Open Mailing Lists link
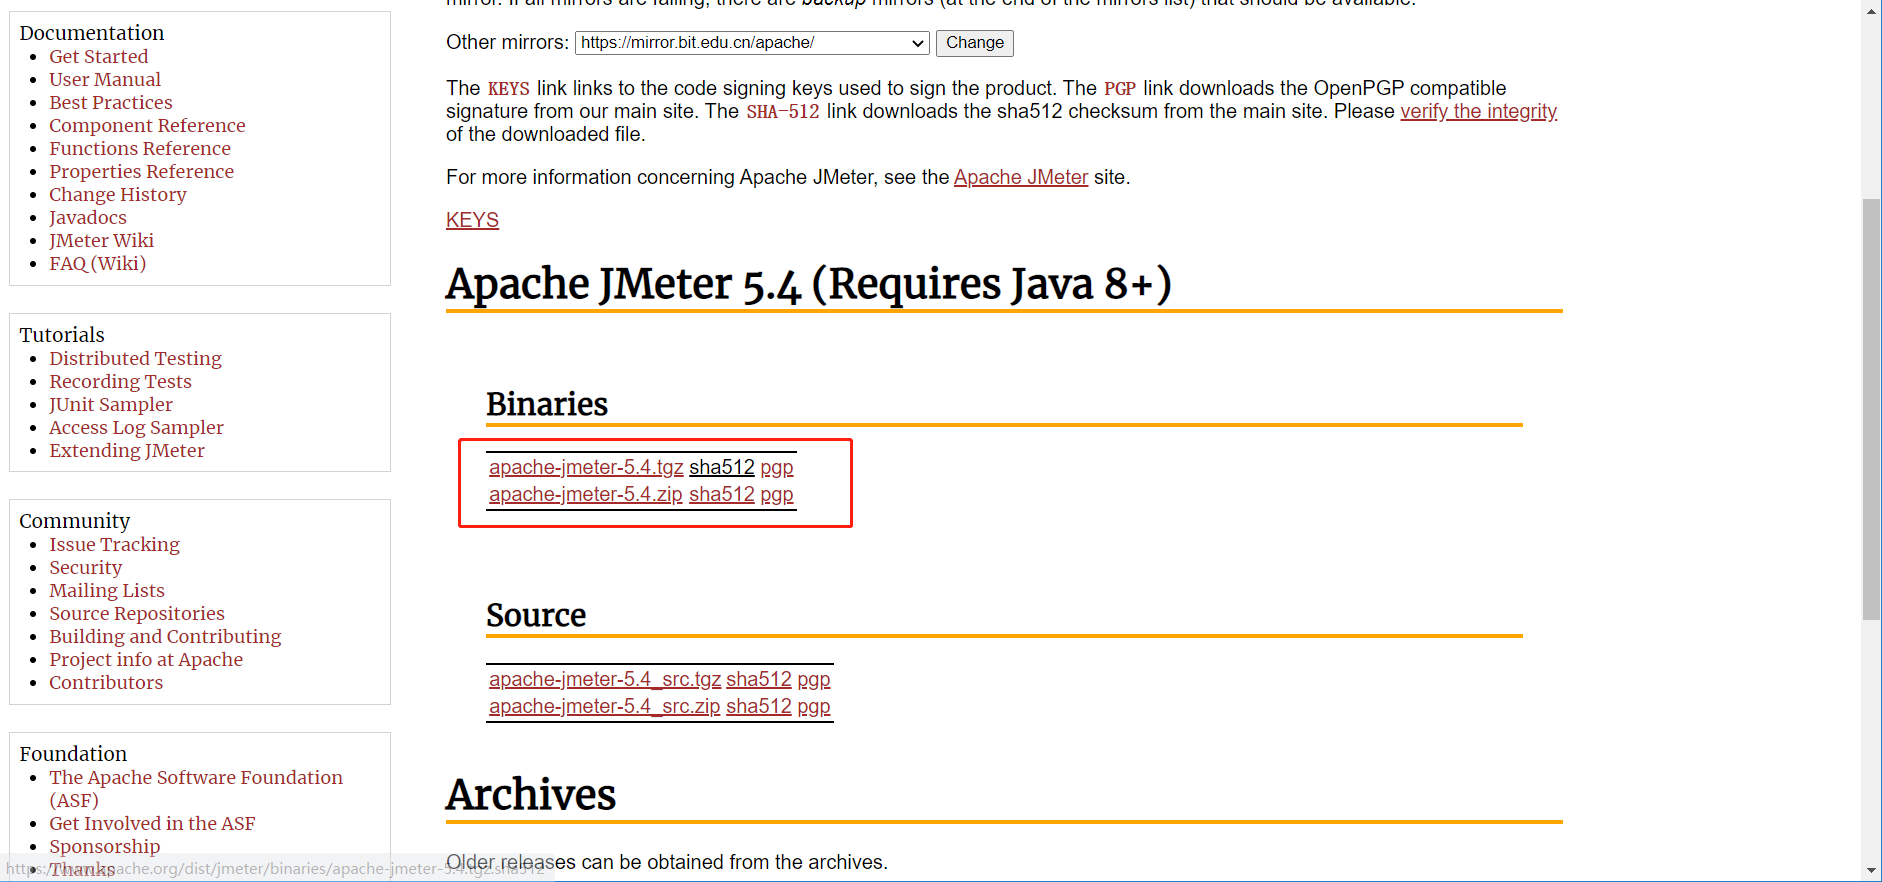This screenshot has width=1882, height=882. [x=107, y=591]
